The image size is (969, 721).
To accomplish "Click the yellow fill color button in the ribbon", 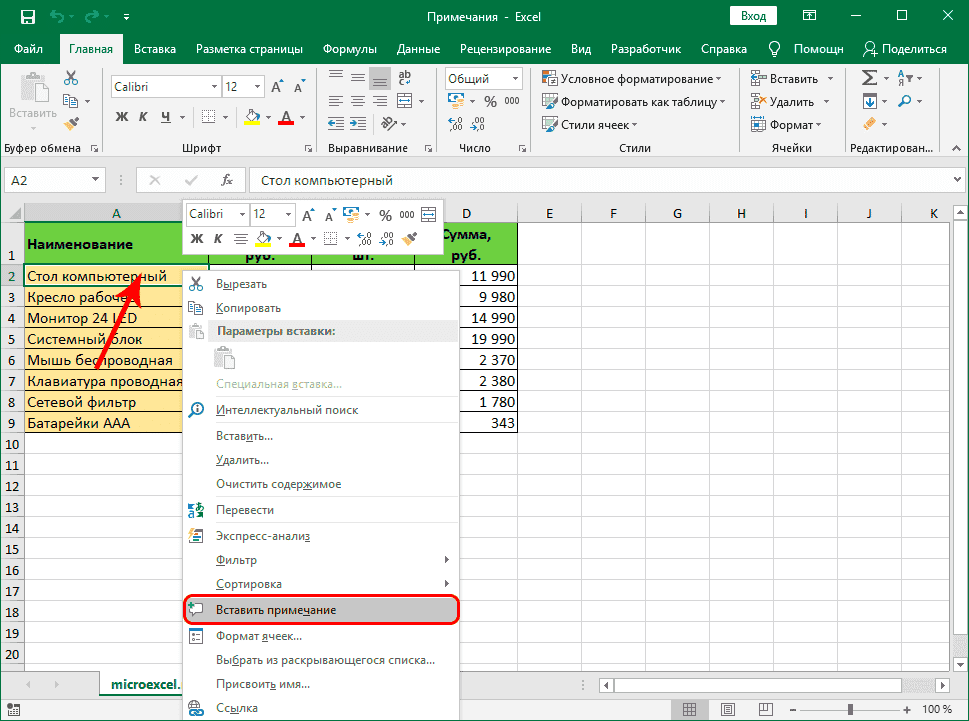I will click(x=252, y=117).
